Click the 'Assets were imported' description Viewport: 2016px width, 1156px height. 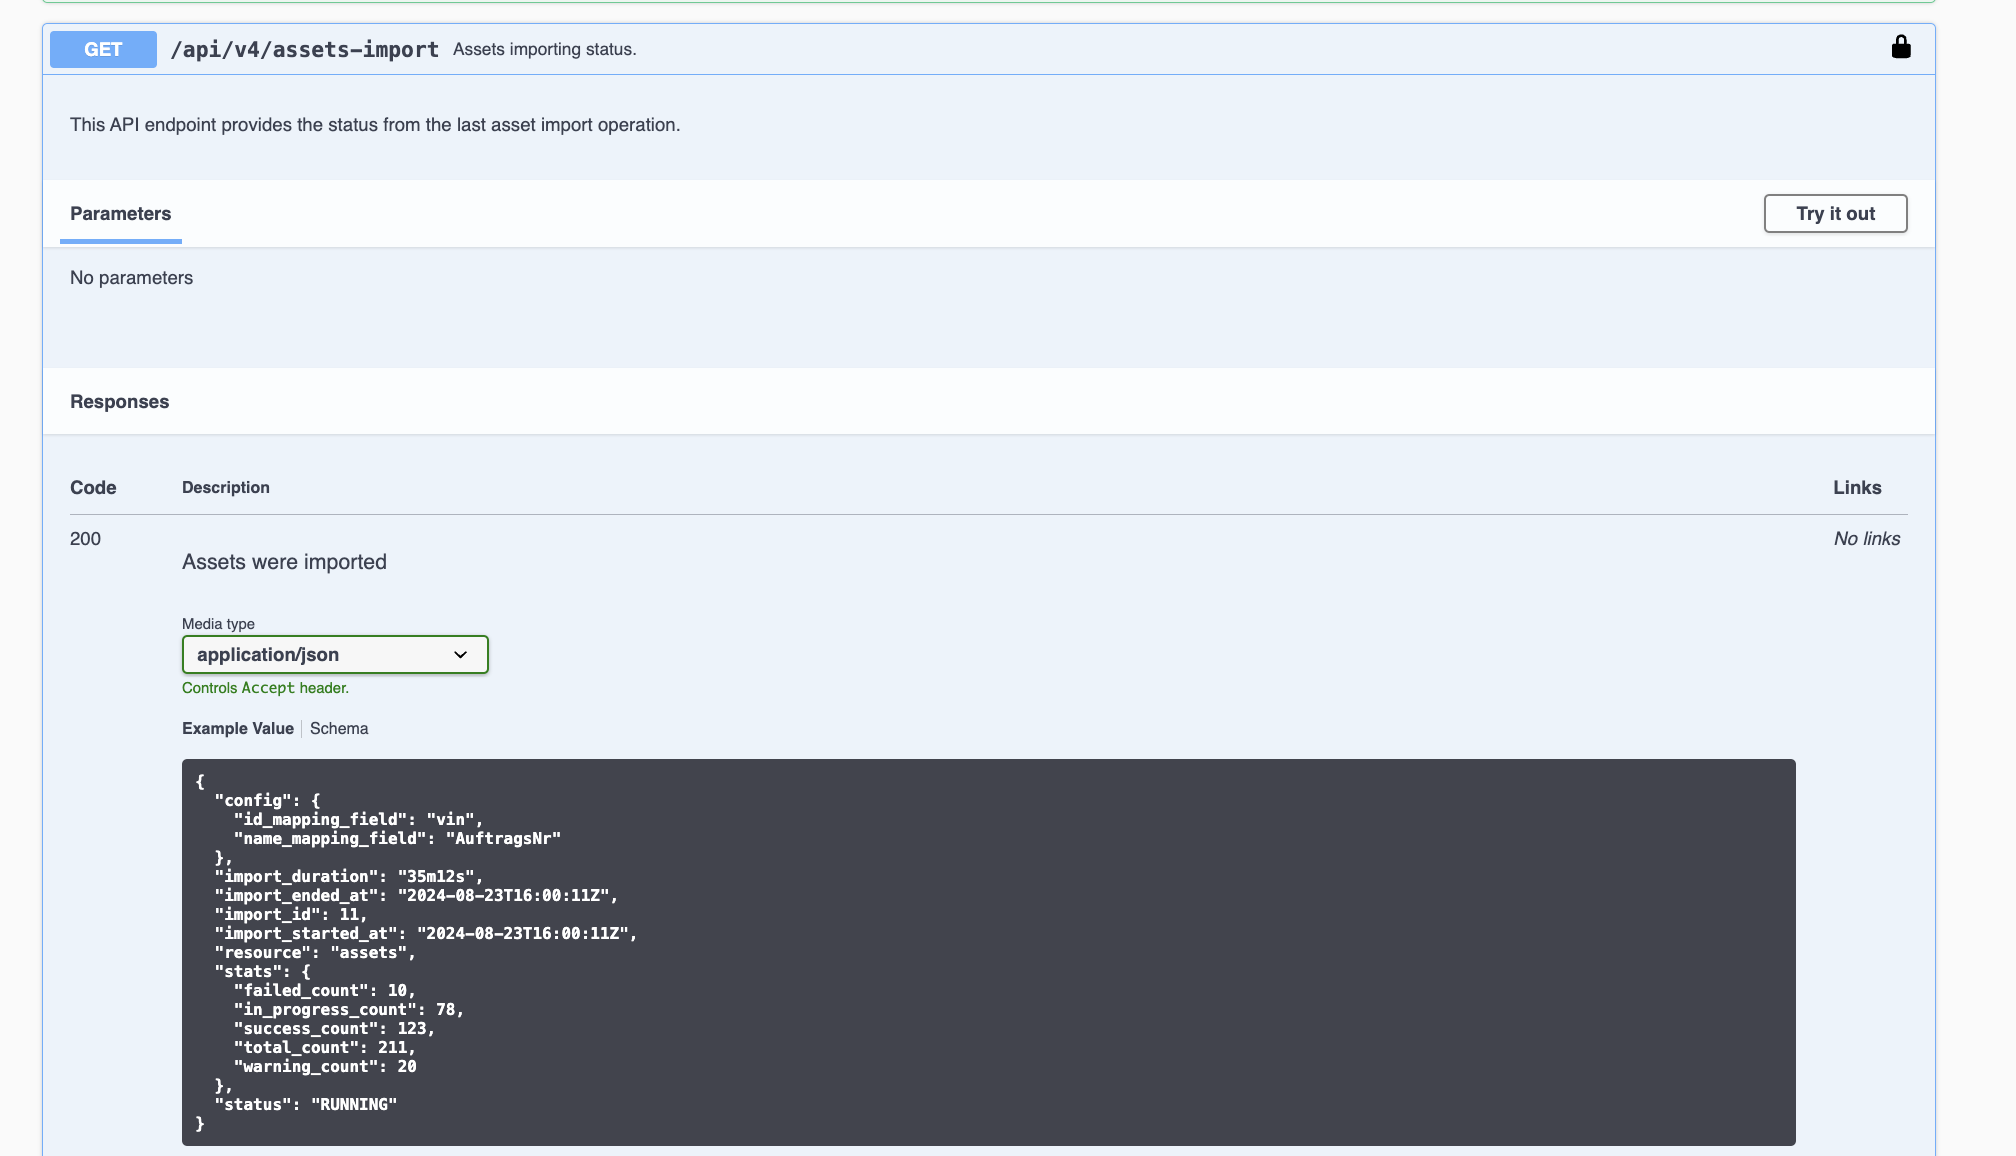coord(284,562)
